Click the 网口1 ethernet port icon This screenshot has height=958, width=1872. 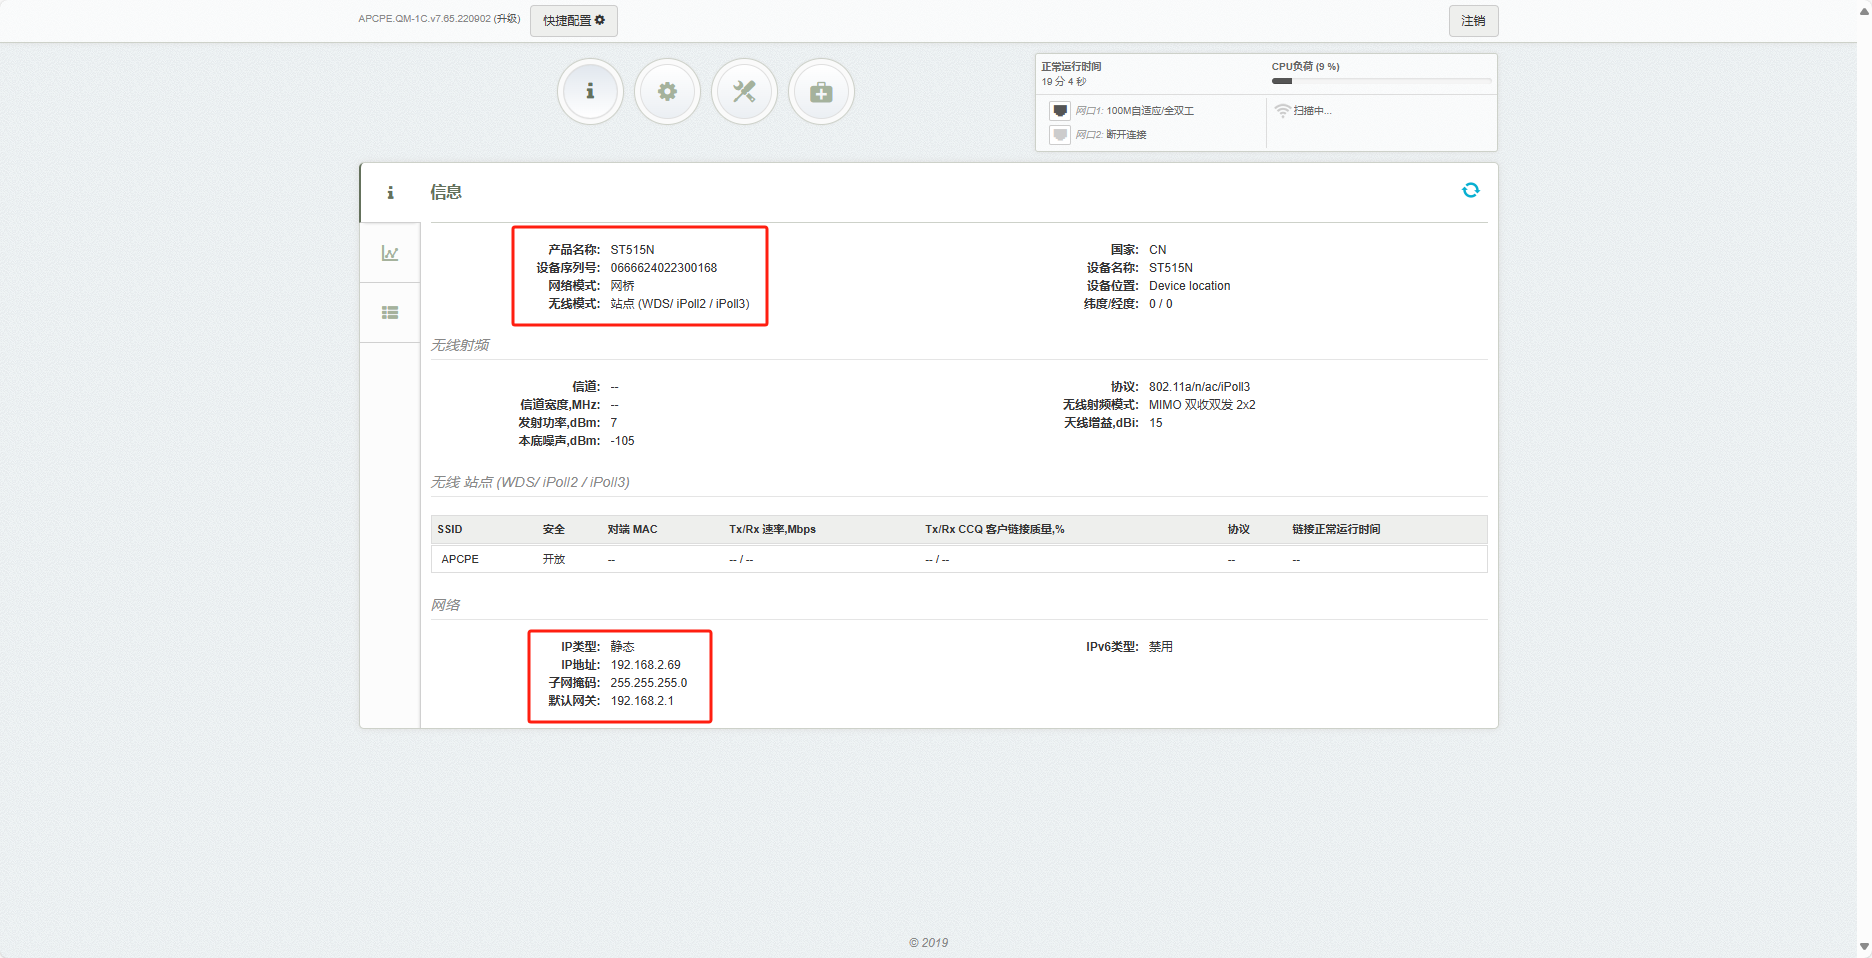pos(1060,111)
